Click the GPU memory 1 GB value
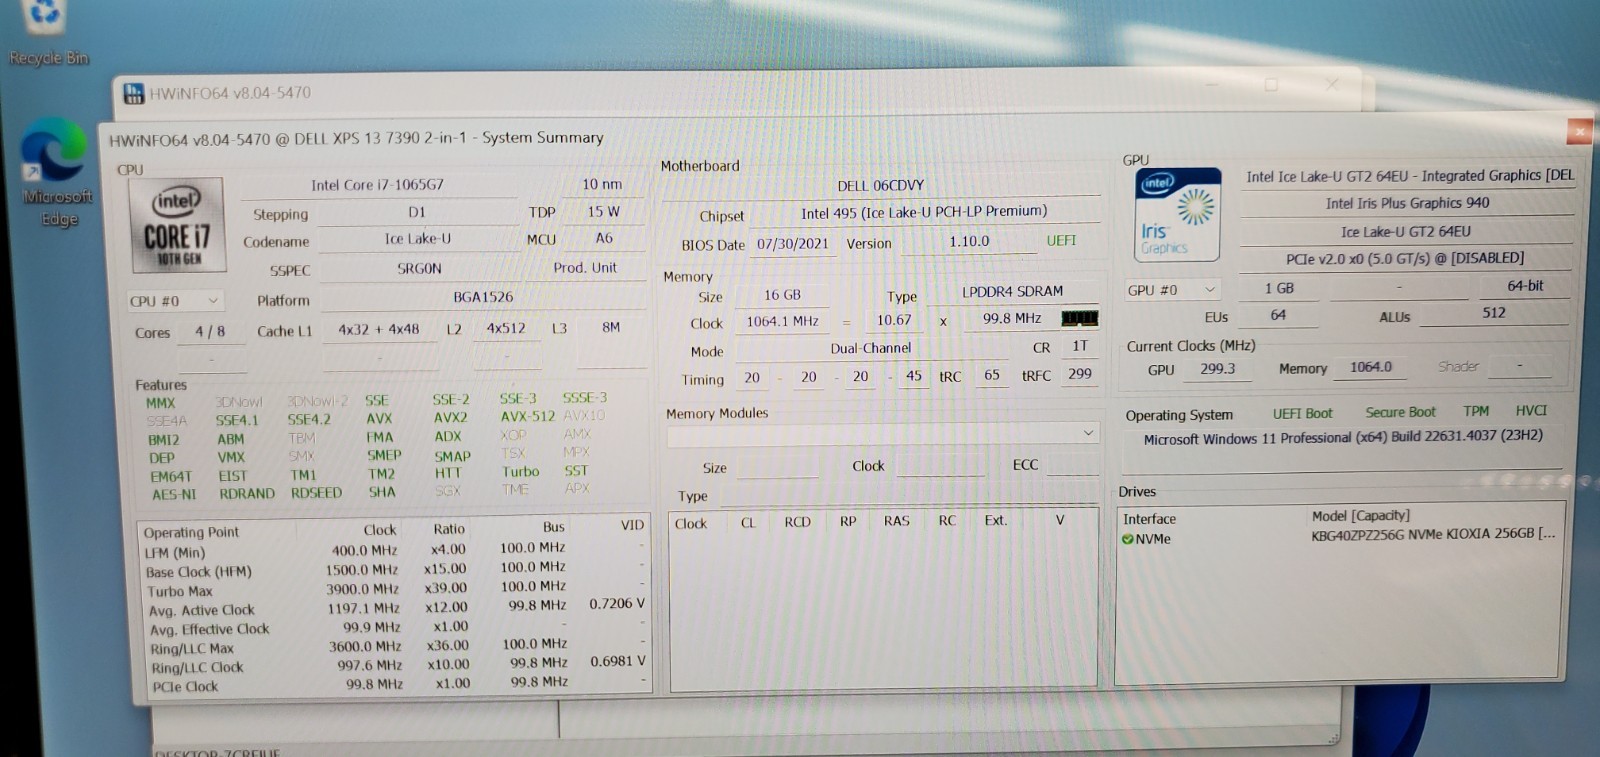1600x757 pixels. (x=1279, y=288)
